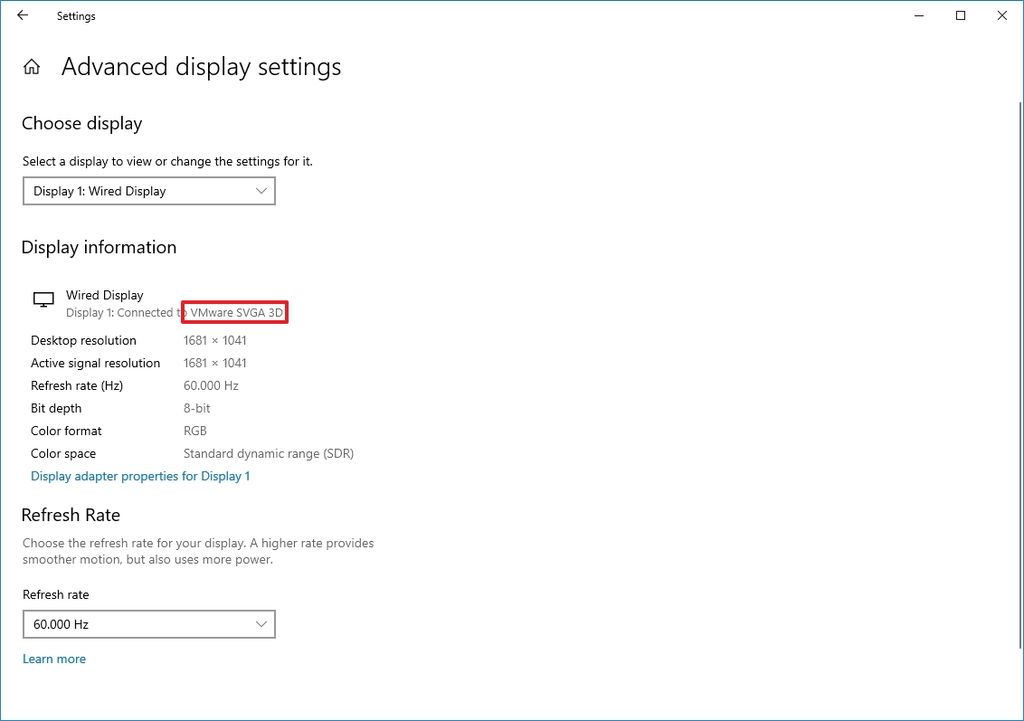Select the 8-bit Bit depth value
This screenshot has width=1024, height=721.
(x=195, y=408)
